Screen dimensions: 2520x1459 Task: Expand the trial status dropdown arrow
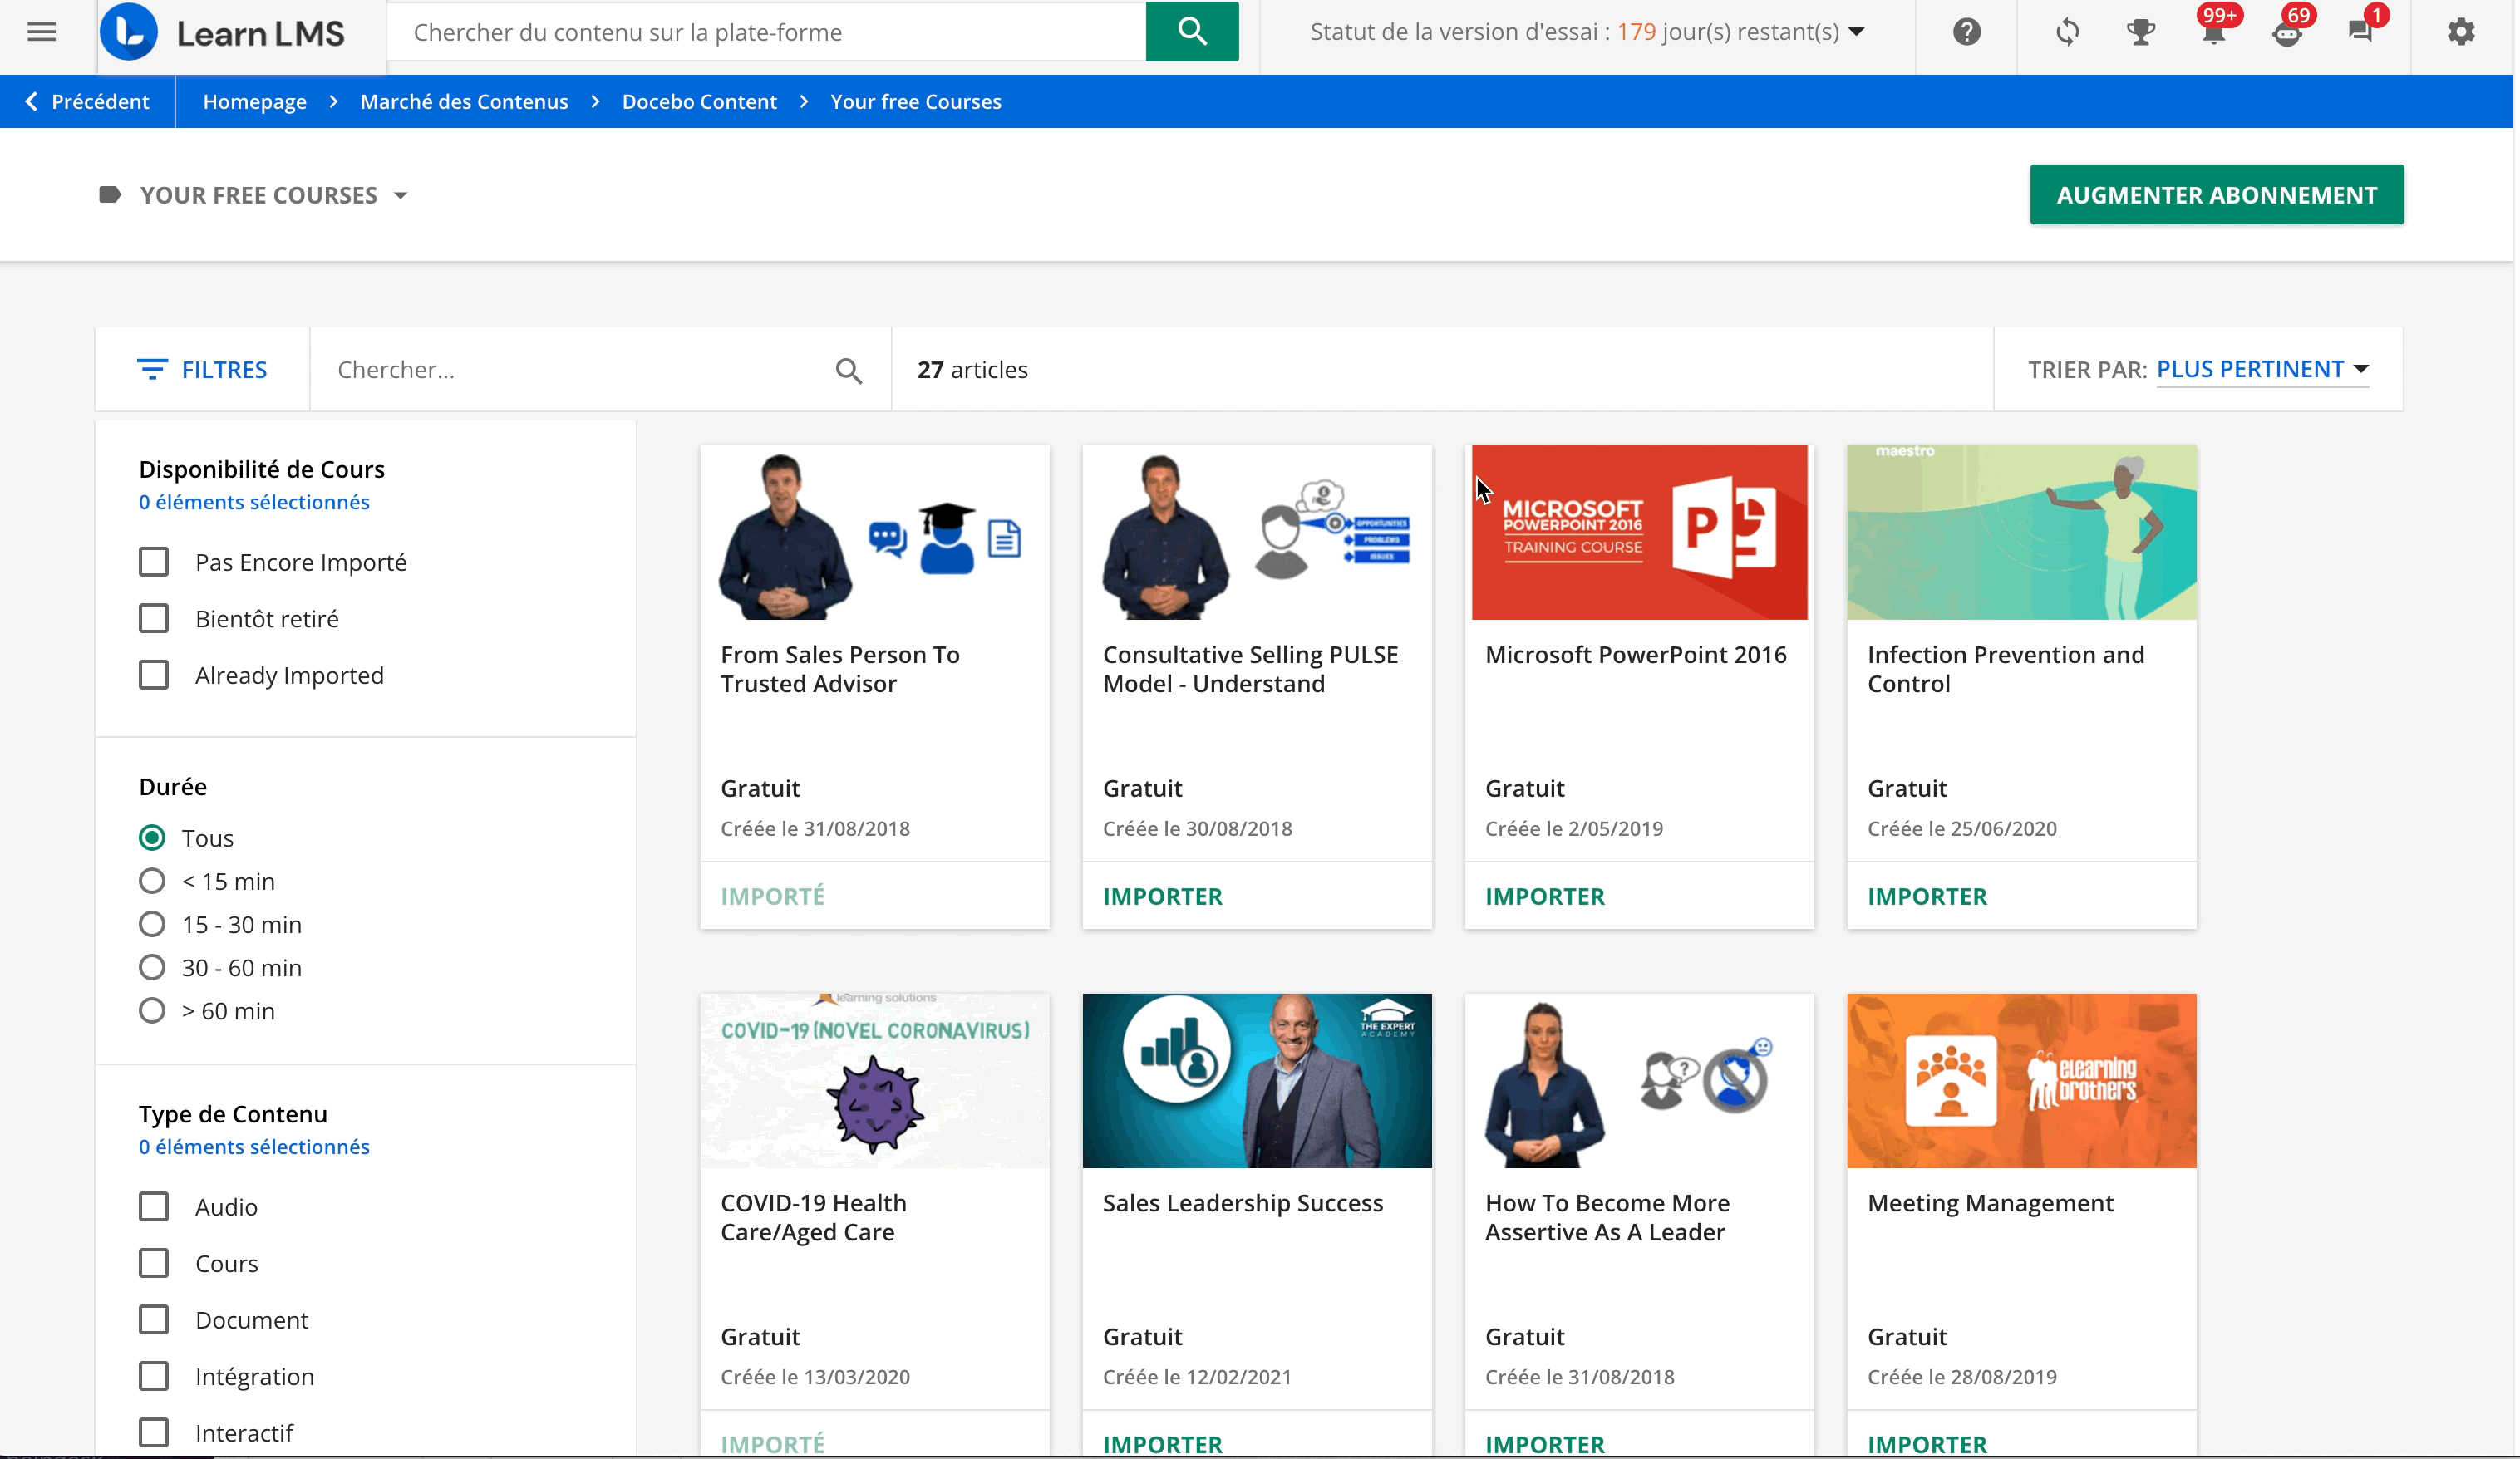point(1856,32)
